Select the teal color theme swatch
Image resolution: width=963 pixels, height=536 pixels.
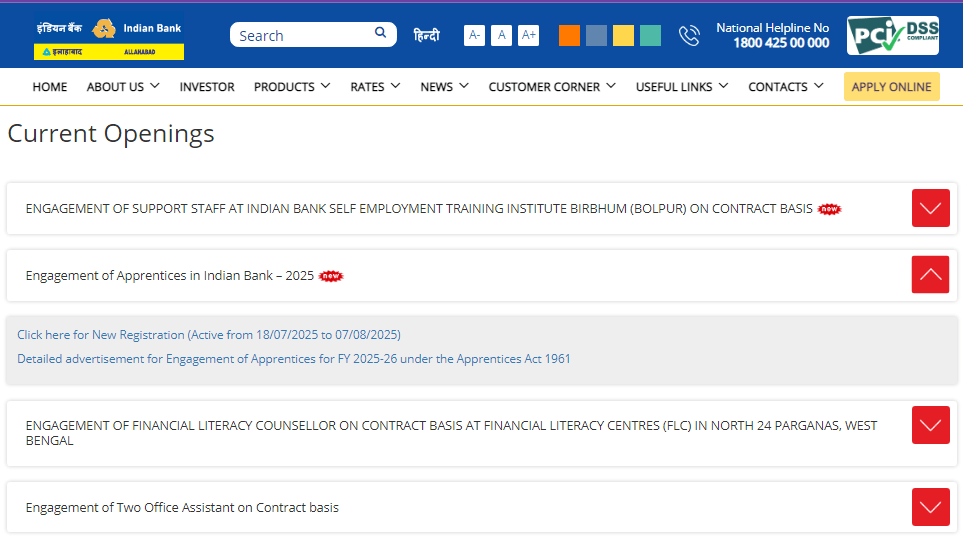[x=650, y=36]
